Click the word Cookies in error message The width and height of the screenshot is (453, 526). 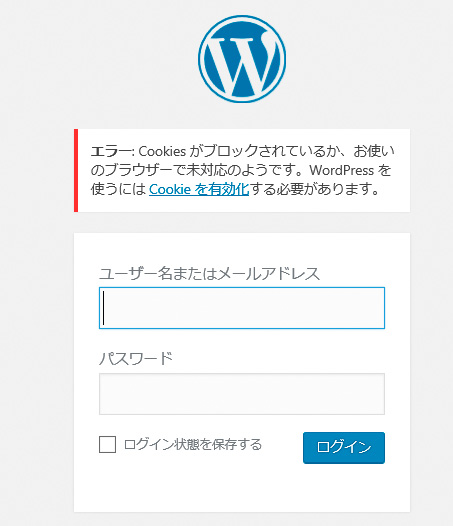coord(162,151)
